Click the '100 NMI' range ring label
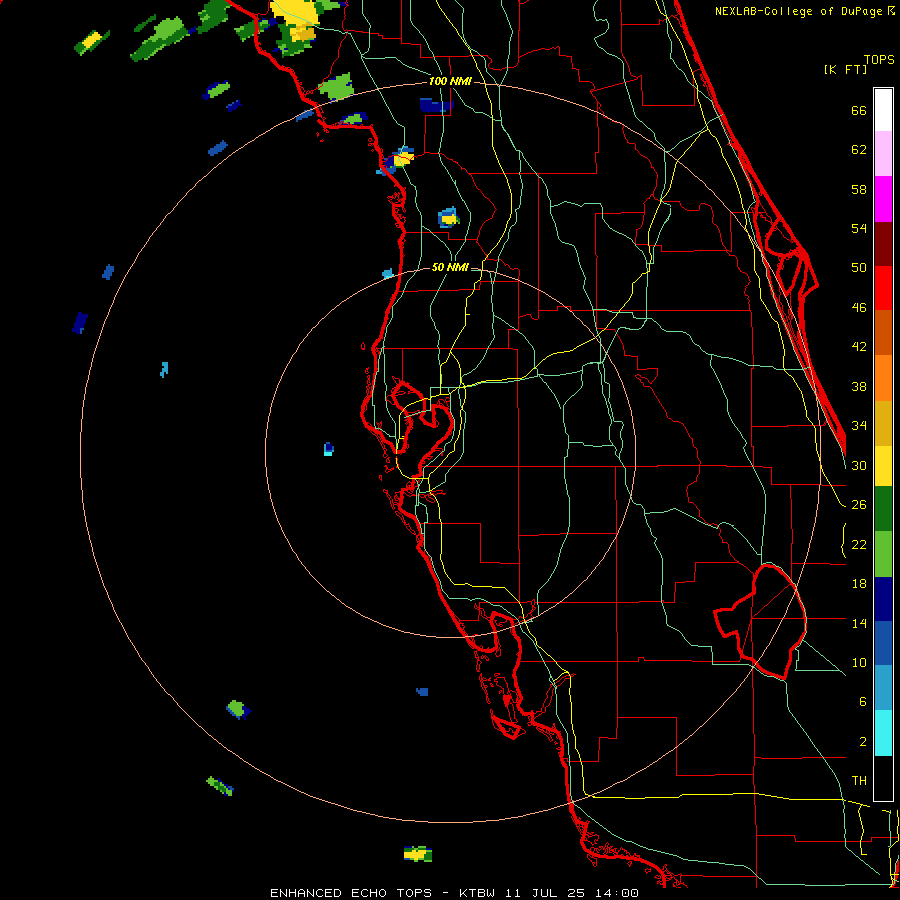900x900 pixels. (x=450, y=82)
